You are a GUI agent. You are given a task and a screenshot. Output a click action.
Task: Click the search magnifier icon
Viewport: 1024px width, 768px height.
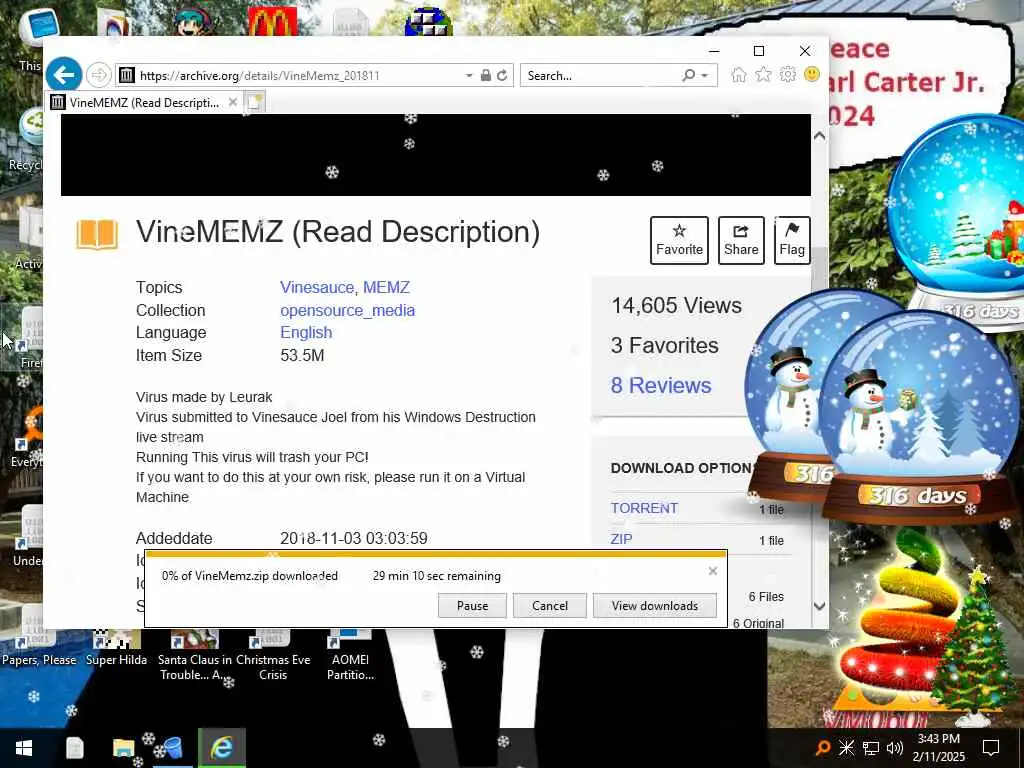coord(688,75)
